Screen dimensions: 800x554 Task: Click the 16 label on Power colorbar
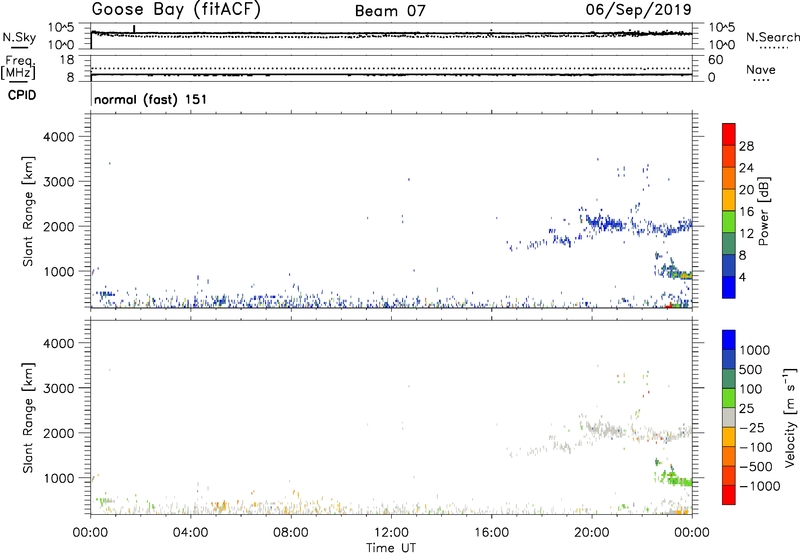746,212
